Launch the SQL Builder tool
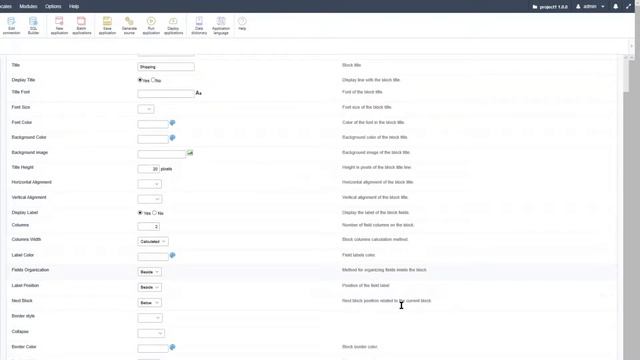This screenshot has width=640, height=360. (33, 25)
